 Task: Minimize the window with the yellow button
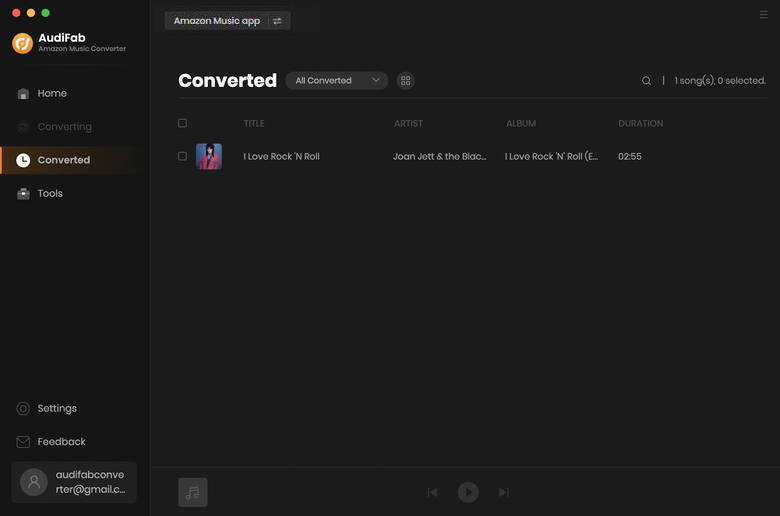coord(31,13)
